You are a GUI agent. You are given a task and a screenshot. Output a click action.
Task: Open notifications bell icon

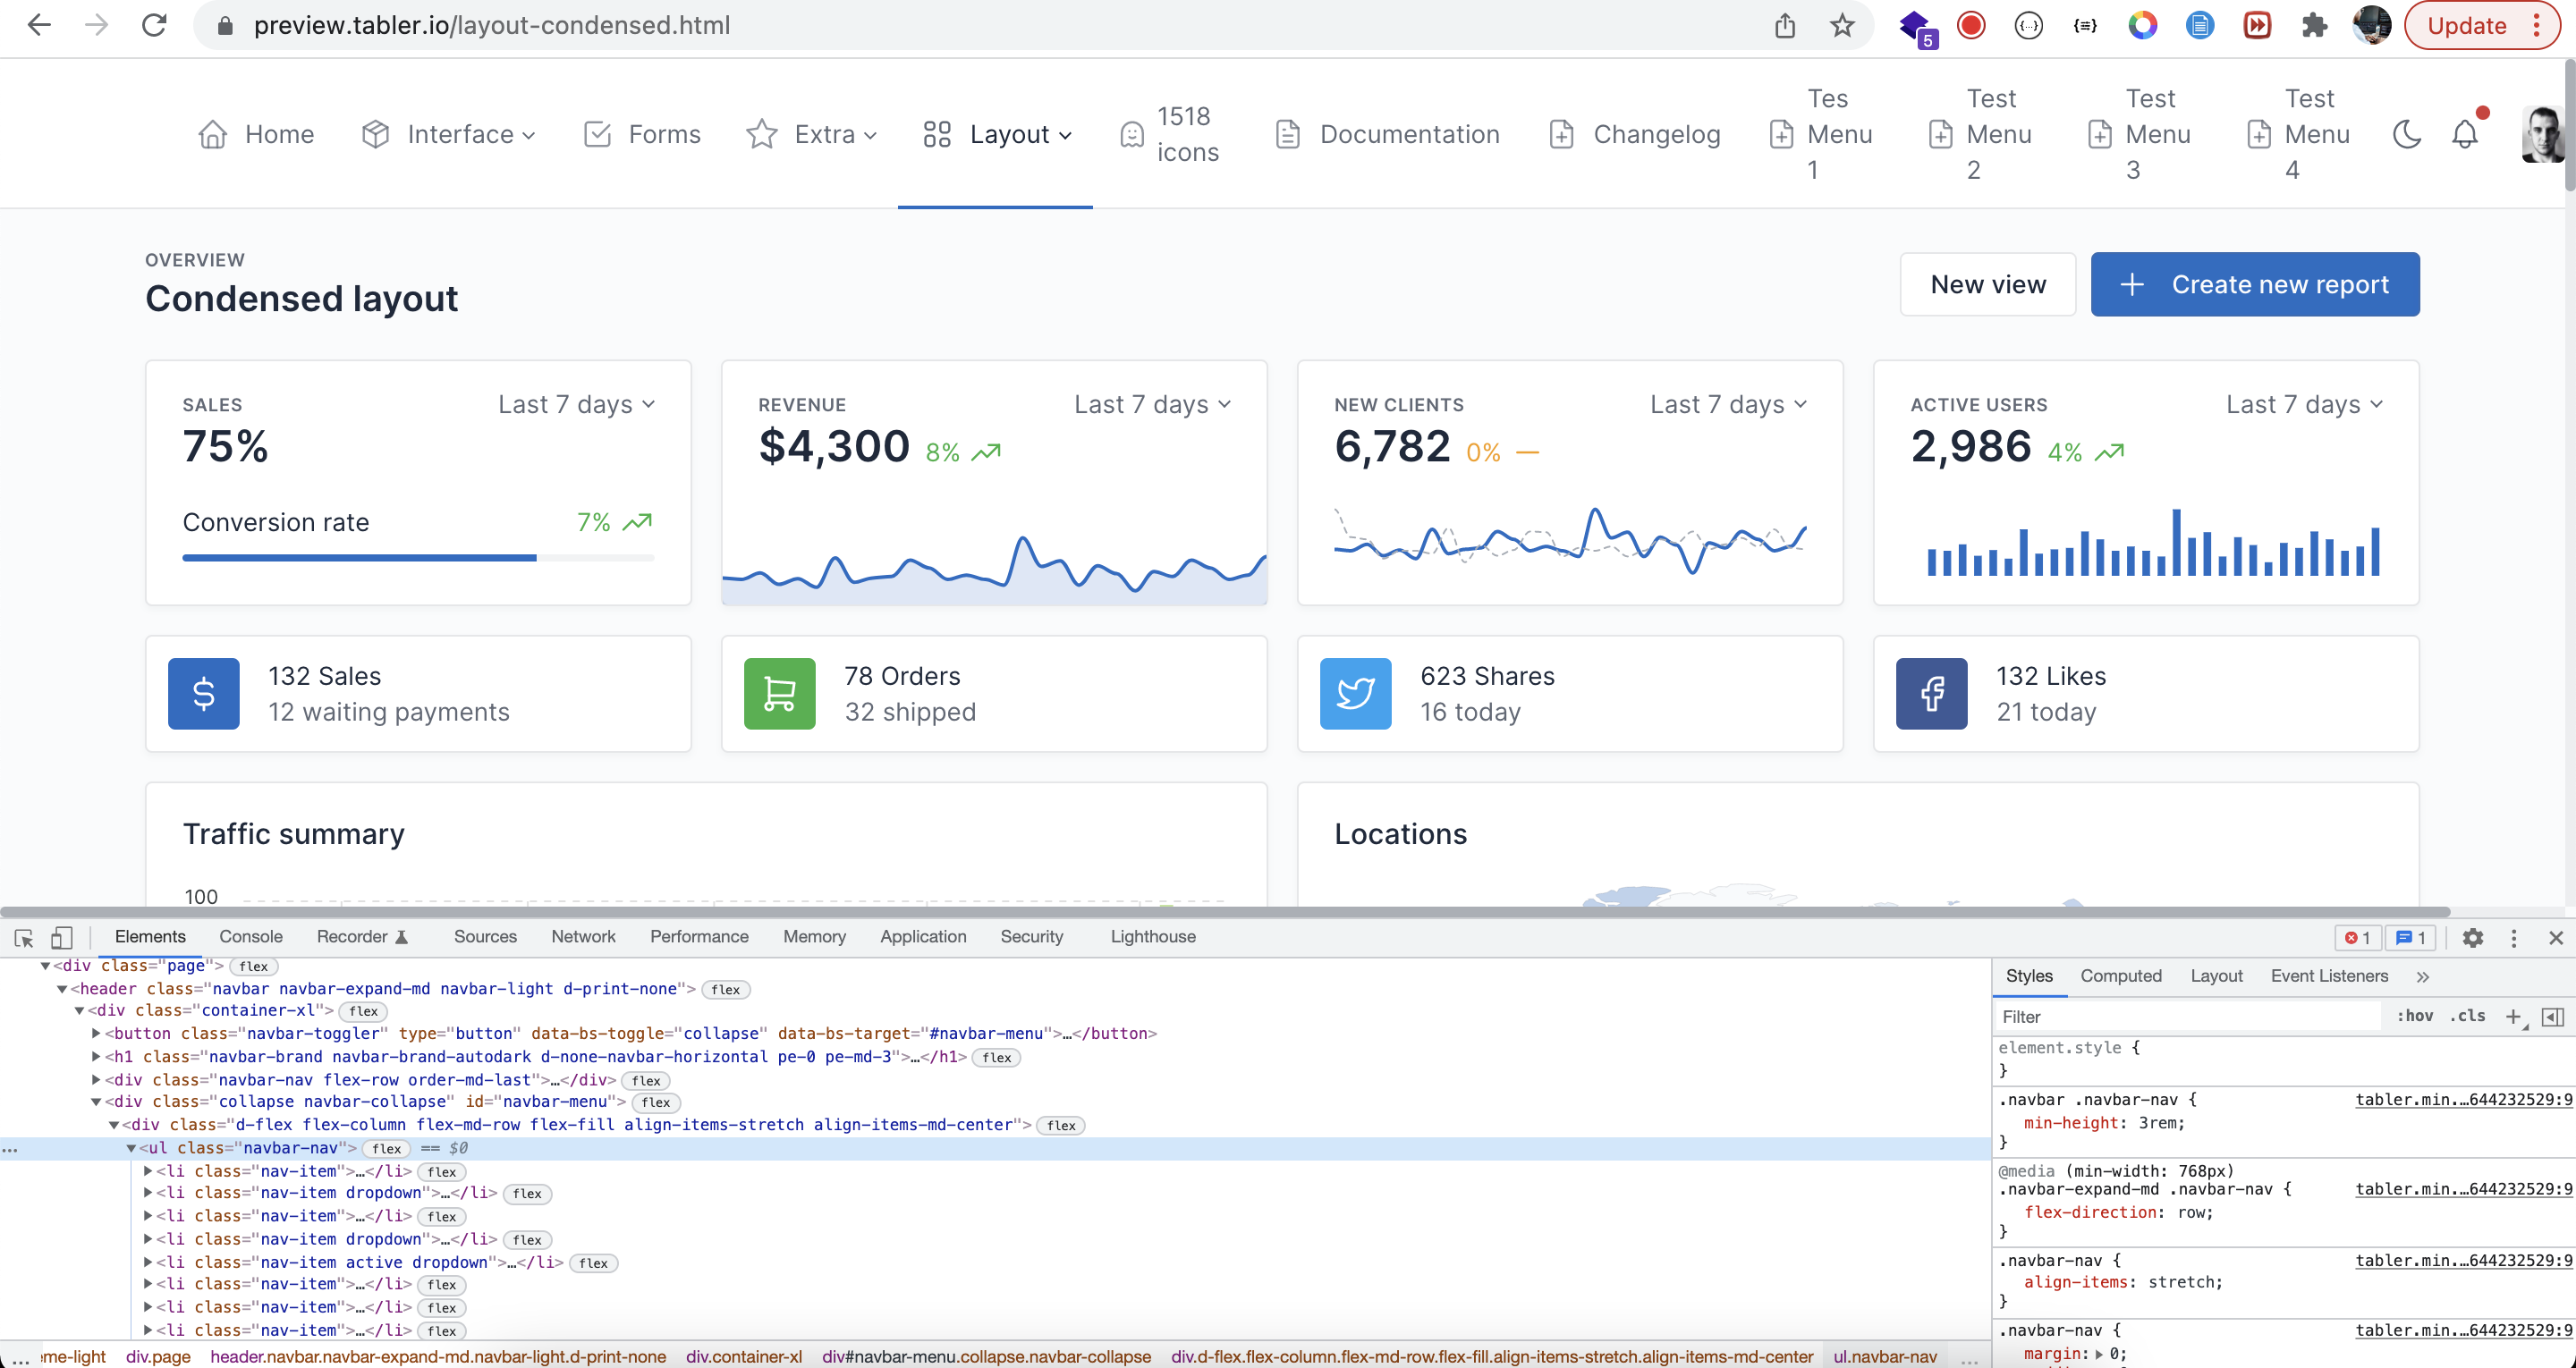pos(2465,134)
